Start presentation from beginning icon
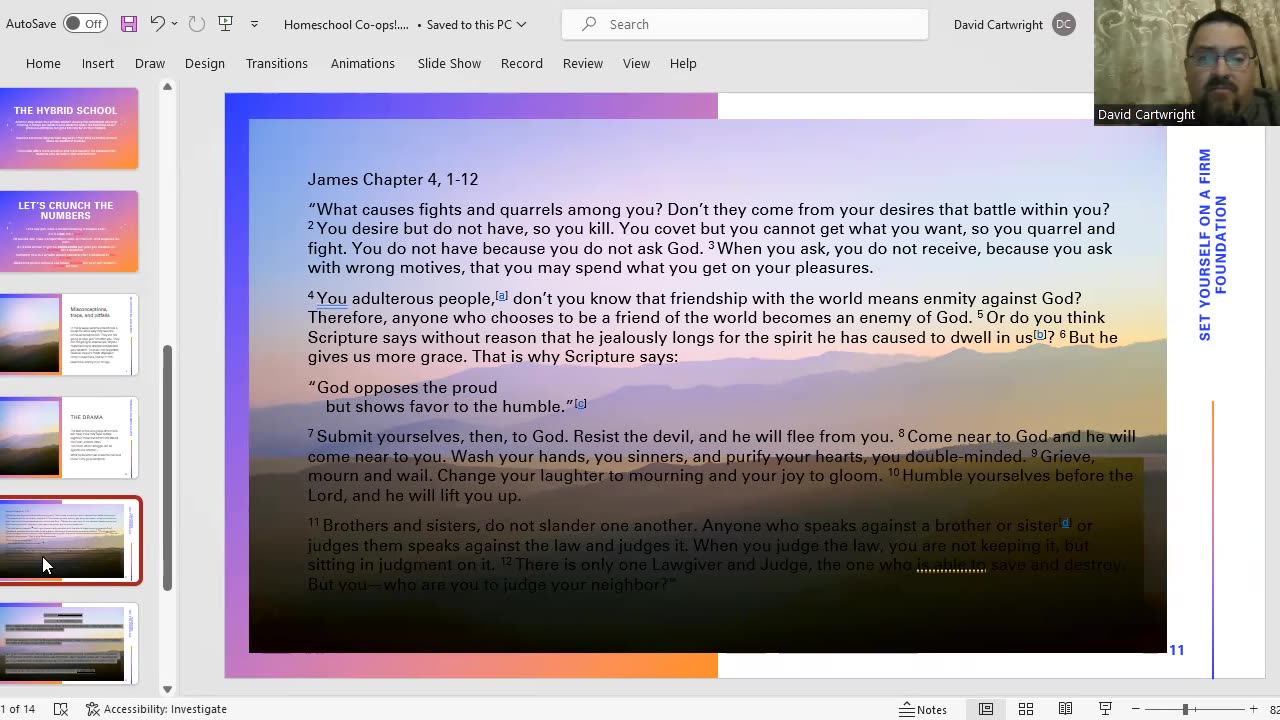 point(226,24)
